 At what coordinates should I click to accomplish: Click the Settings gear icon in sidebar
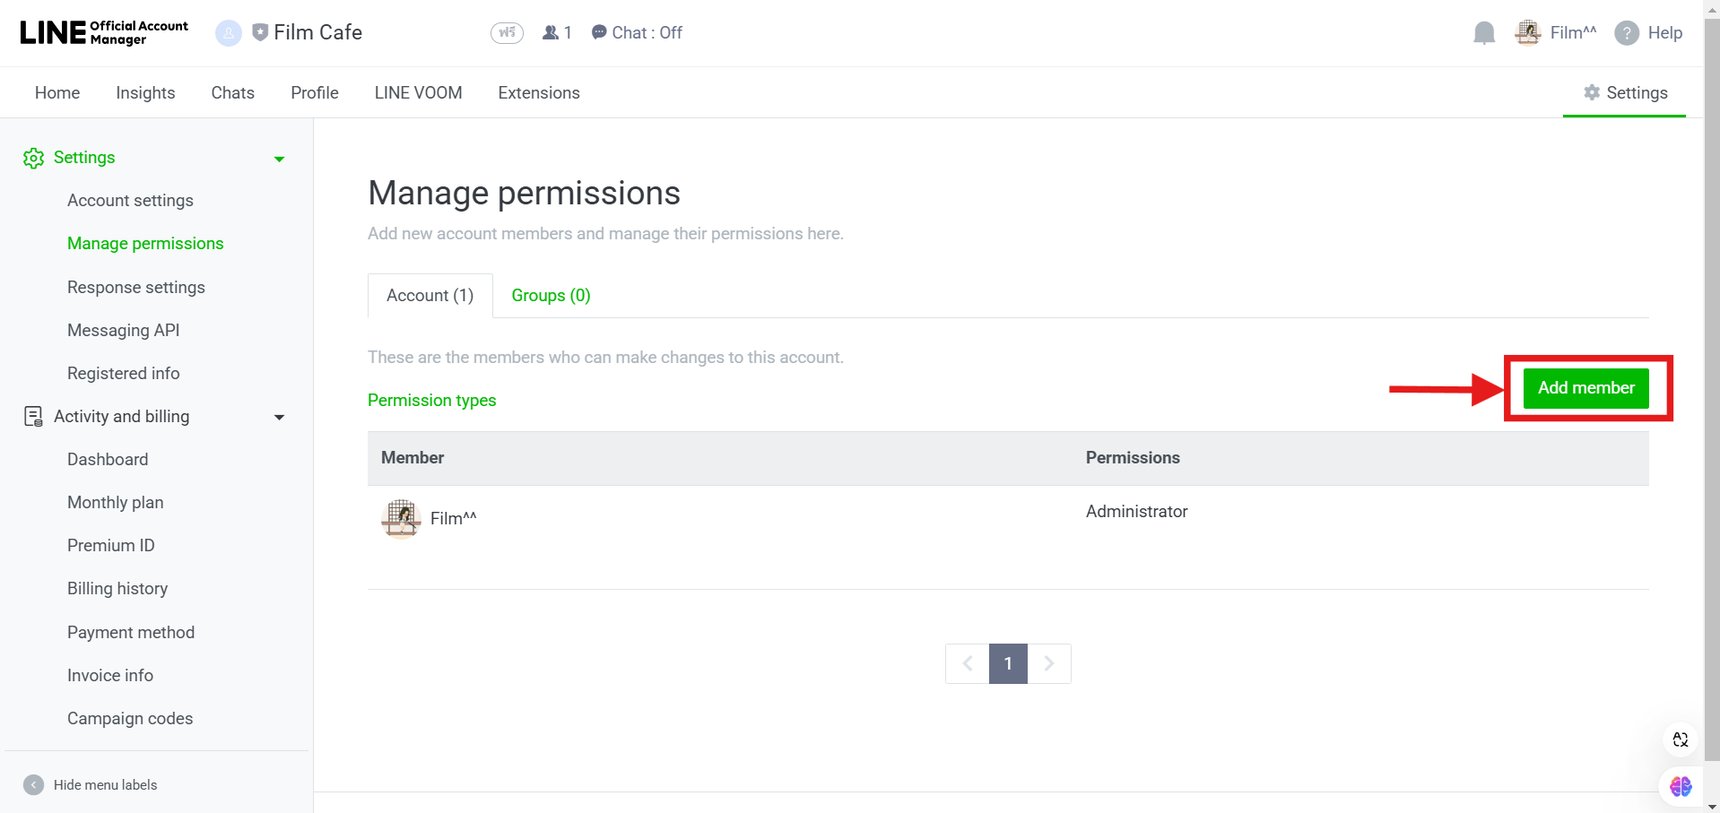[x=33, y=158]
